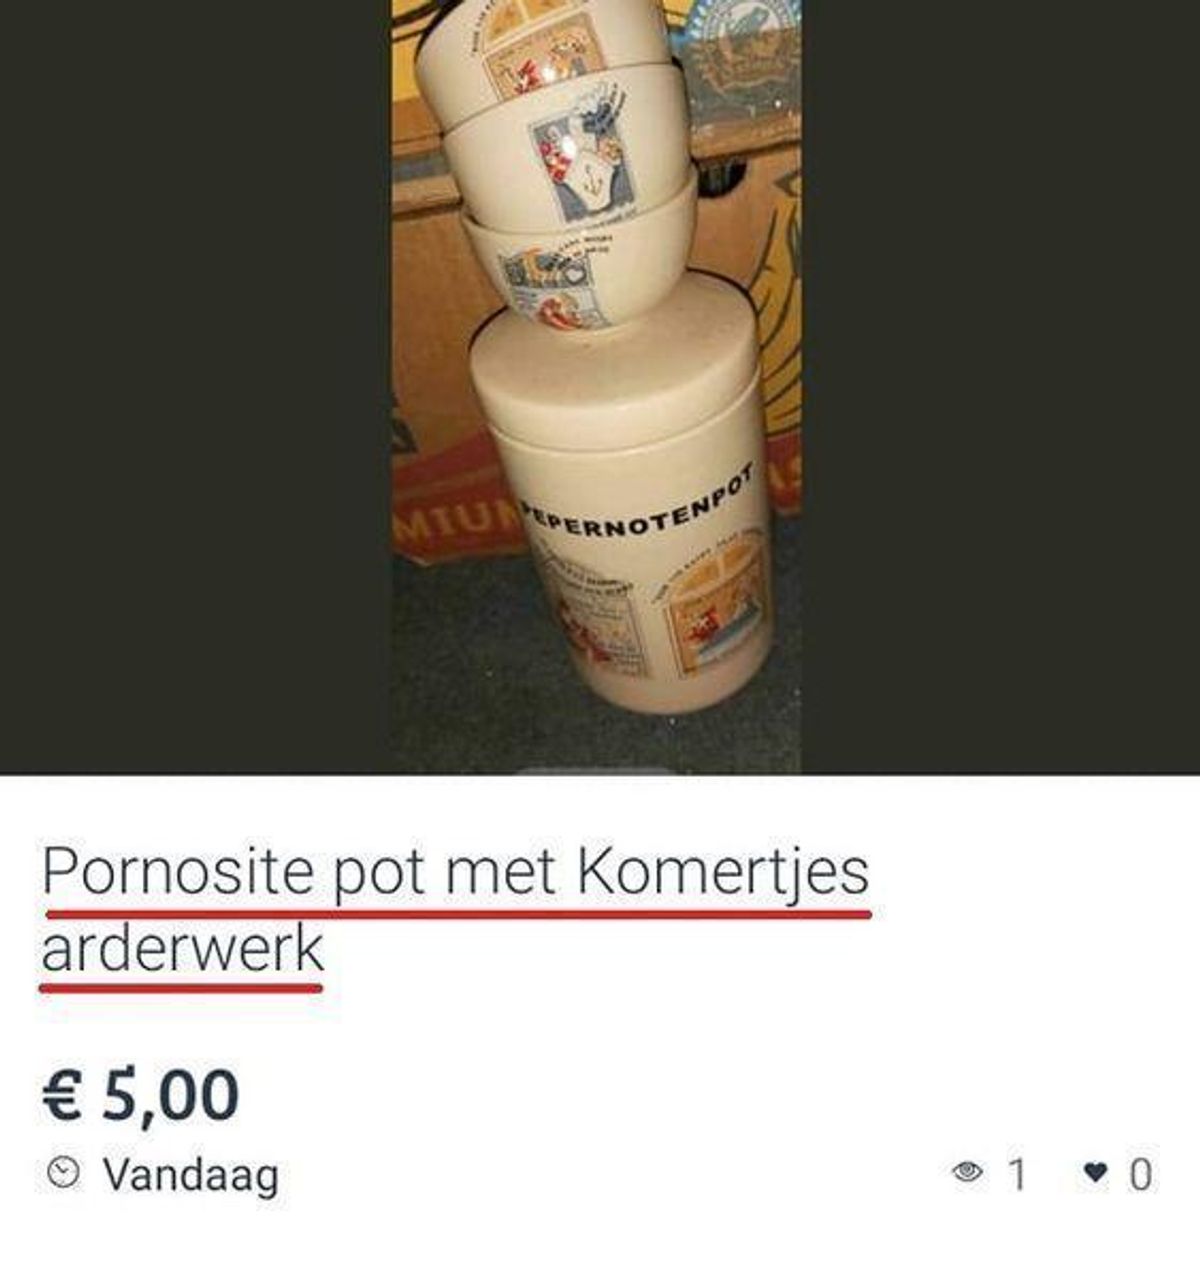Image resolution: width=1200 pixels, height=1268 pixels.
Task: Click the eye views icon
Action: click(967, 1172)
